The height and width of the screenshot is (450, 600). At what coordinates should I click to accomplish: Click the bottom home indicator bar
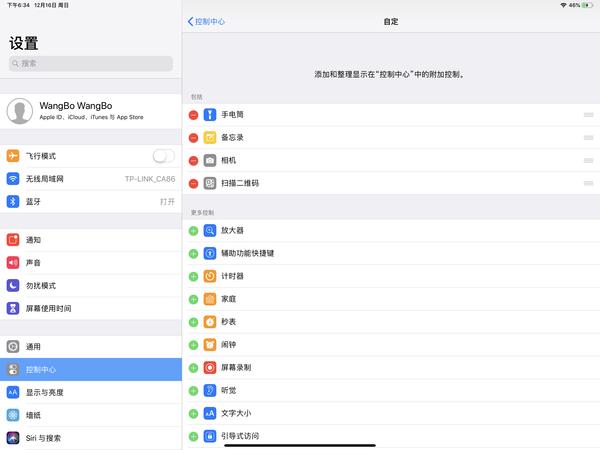click(300, 445)
